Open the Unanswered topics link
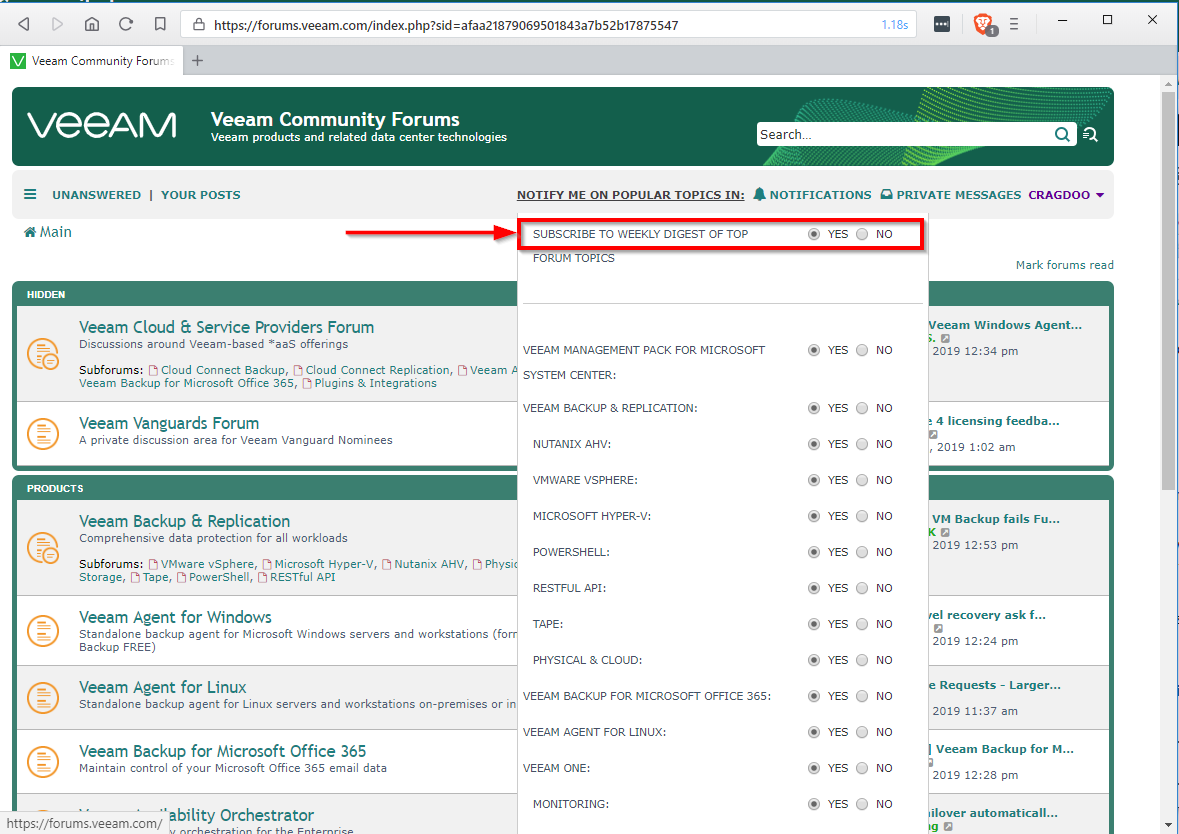This screenshot has width=1179, height=834. (x=96, y=195)
